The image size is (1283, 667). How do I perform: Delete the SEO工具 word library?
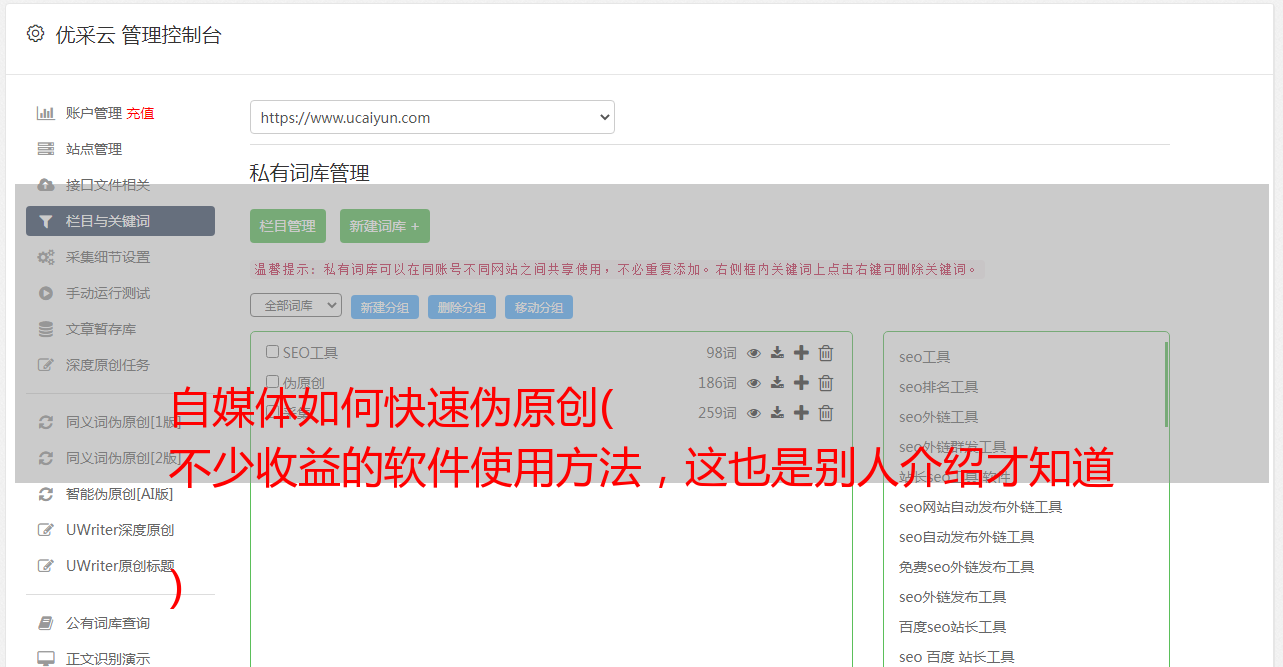[x=826, y=353]
